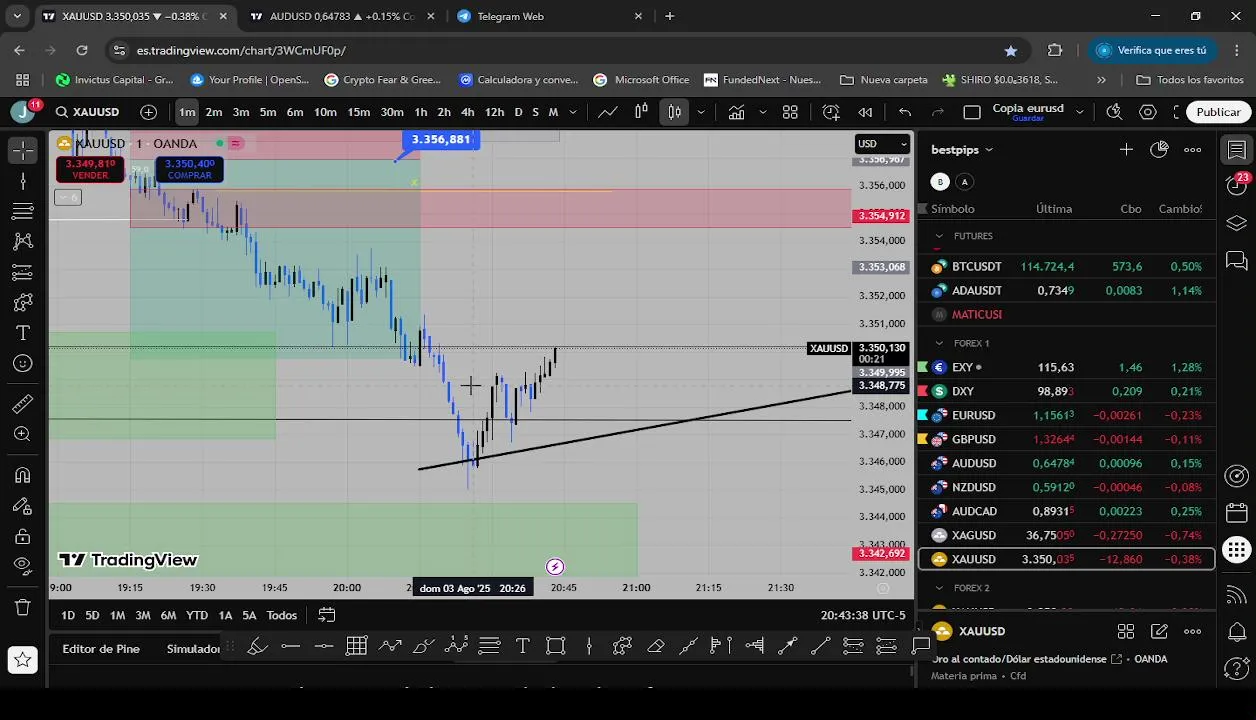This screenshot has width=1256, height=720.
Task: Expand Copia eurusd layout dropdown
Action: (x=1079, y=112)
